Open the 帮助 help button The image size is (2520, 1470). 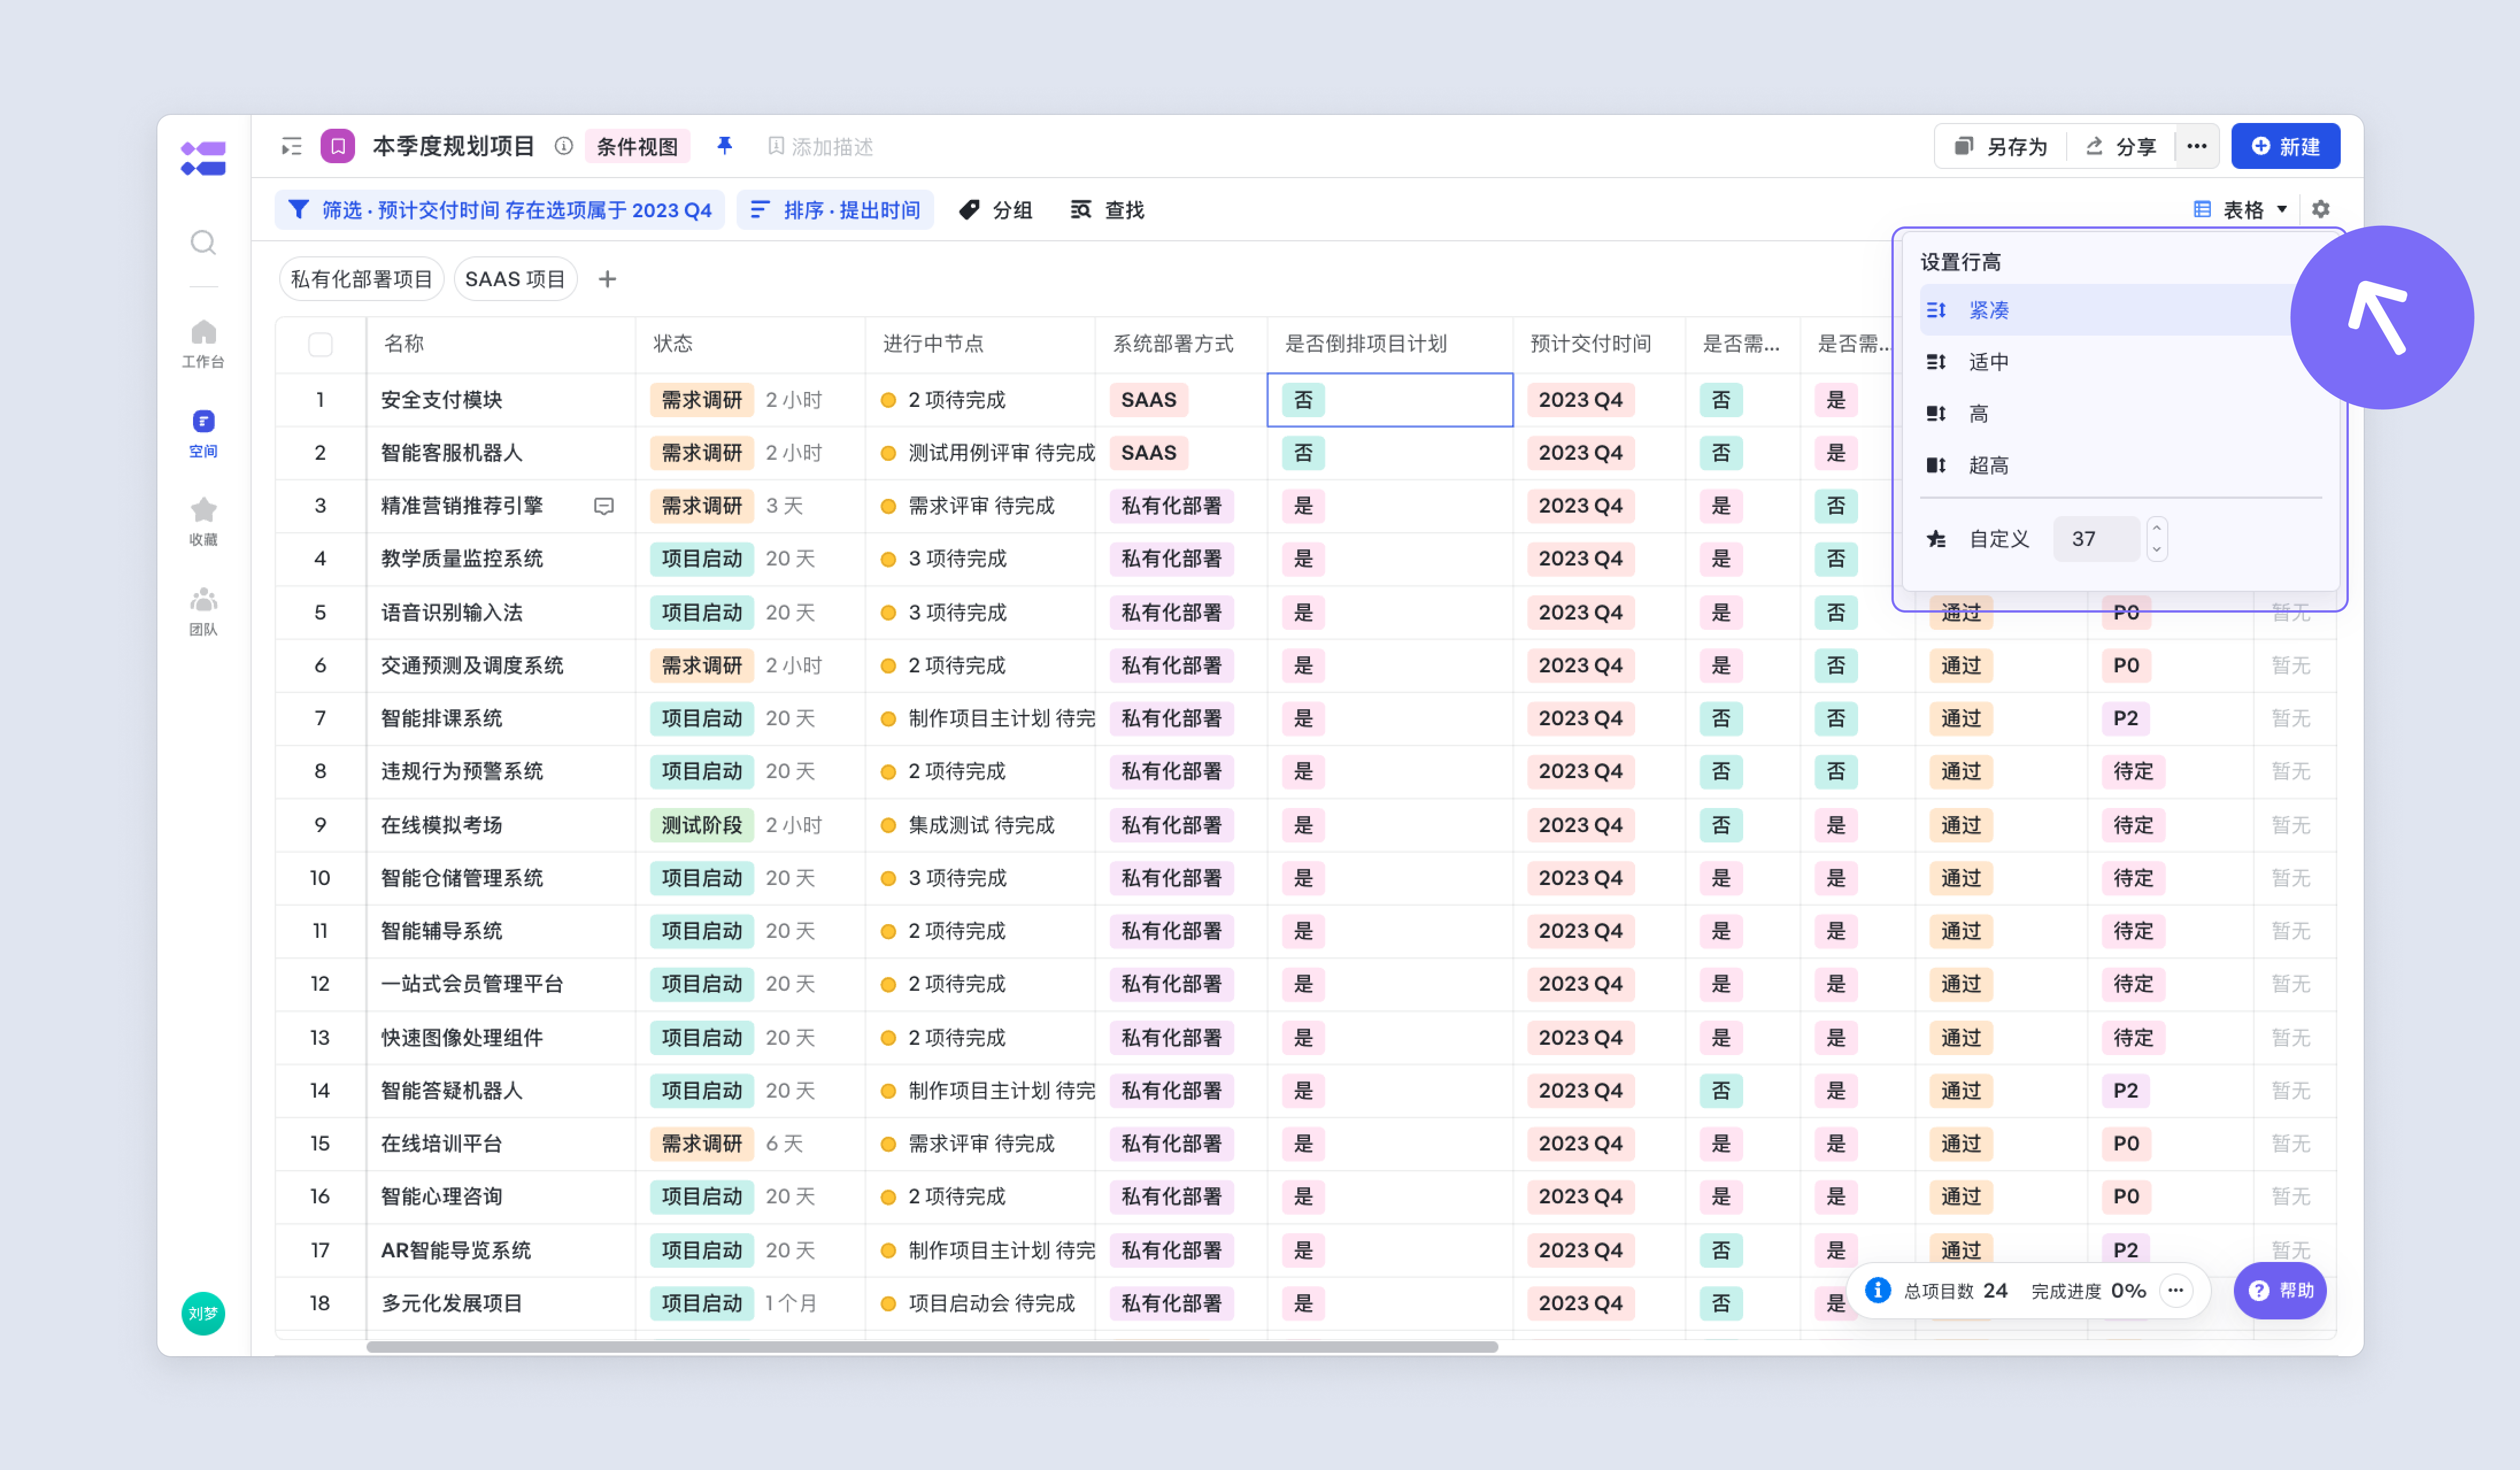tap(2280, 1290)
